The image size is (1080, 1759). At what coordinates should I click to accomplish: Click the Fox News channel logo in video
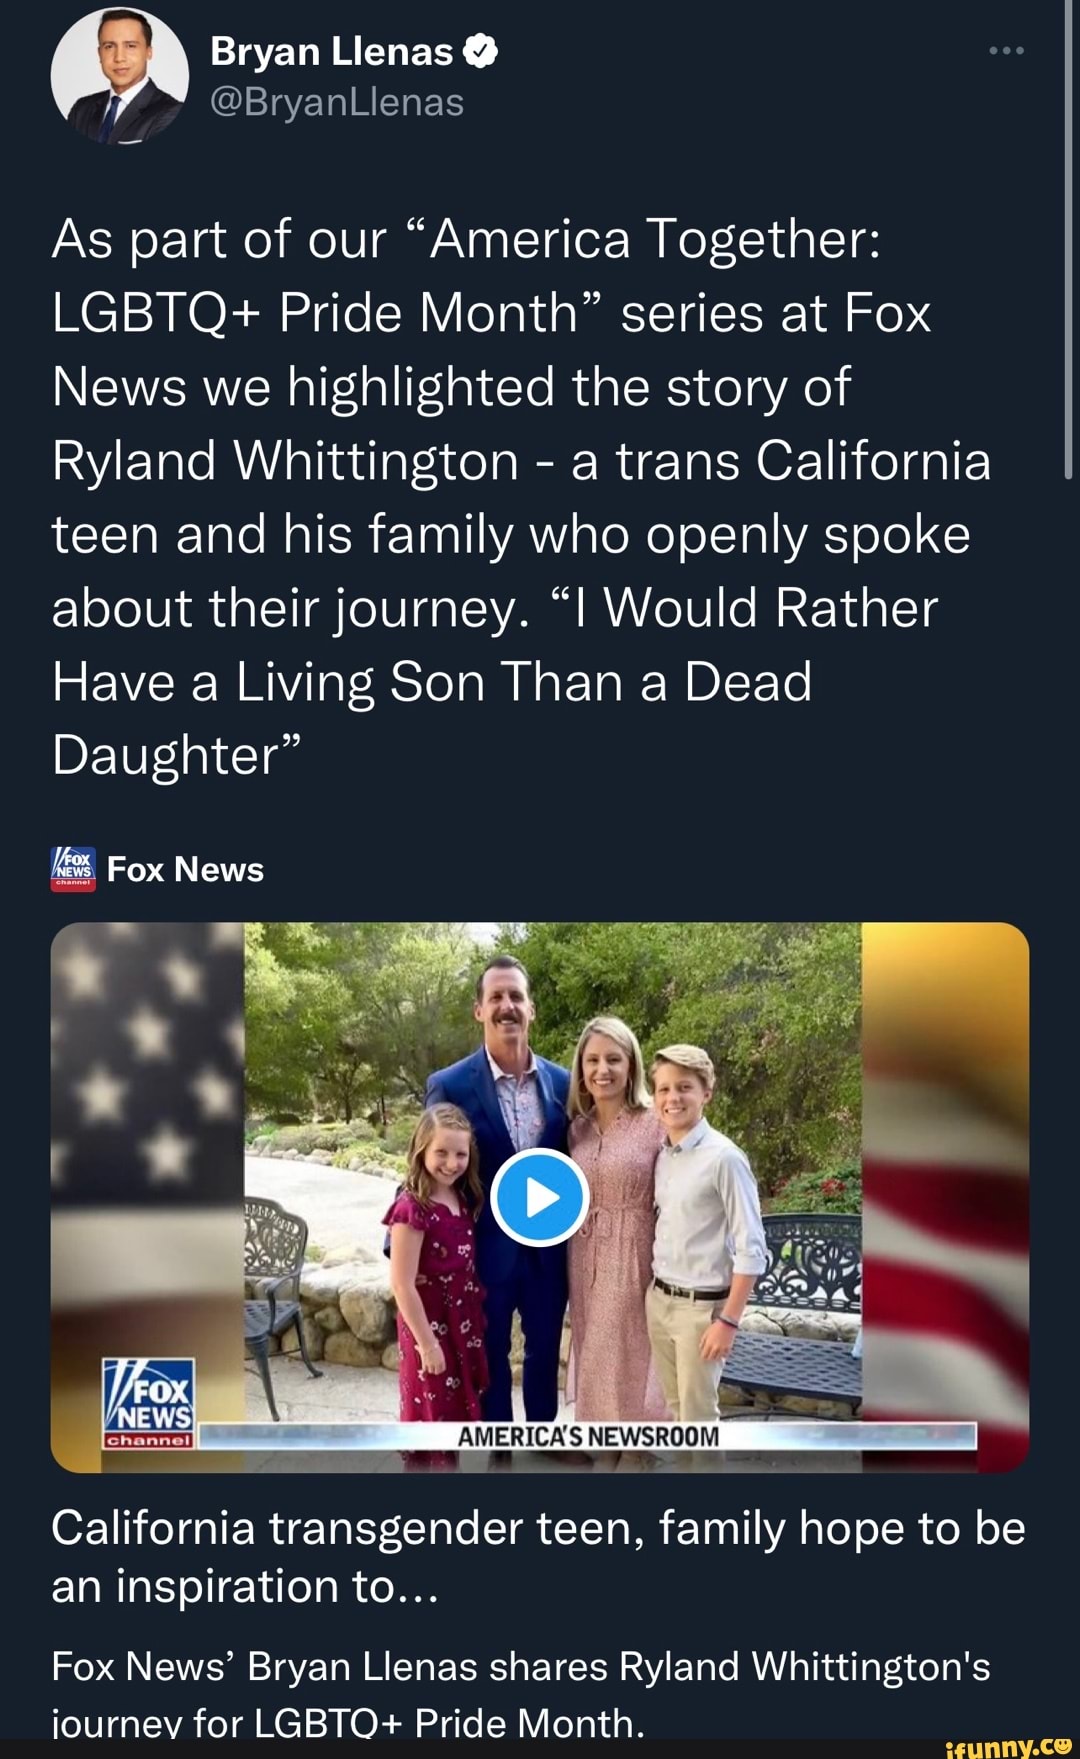(149, 1404)
